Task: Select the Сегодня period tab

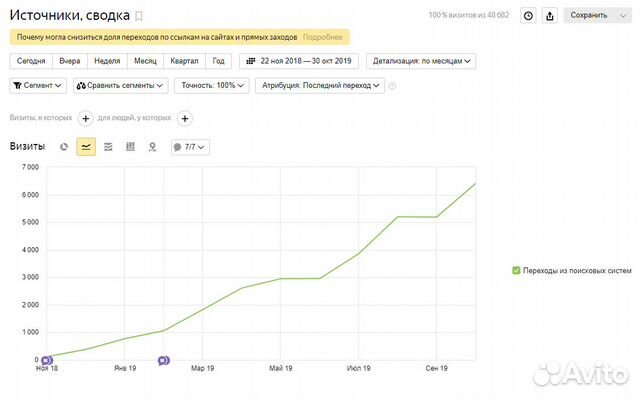Action: pyautogui.click(x=31, y=61)
